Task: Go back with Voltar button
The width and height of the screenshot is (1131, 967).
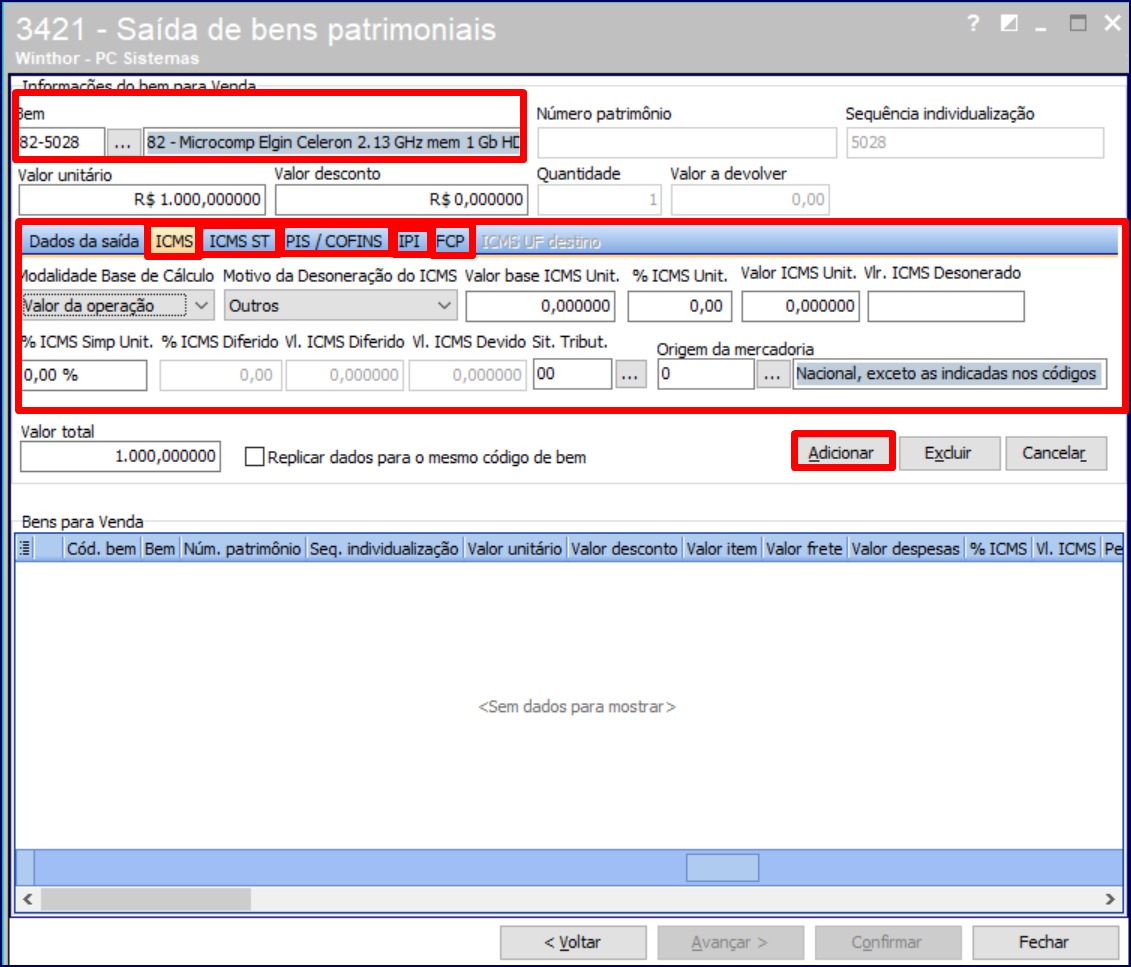Action: click(x=573, y=942)
